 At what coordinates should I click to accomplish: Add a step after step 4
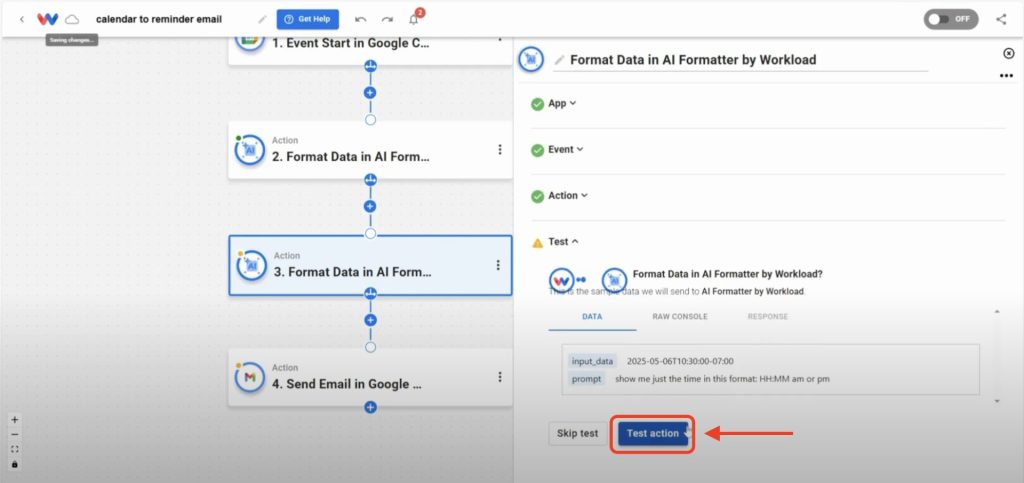tap(370, 407)
